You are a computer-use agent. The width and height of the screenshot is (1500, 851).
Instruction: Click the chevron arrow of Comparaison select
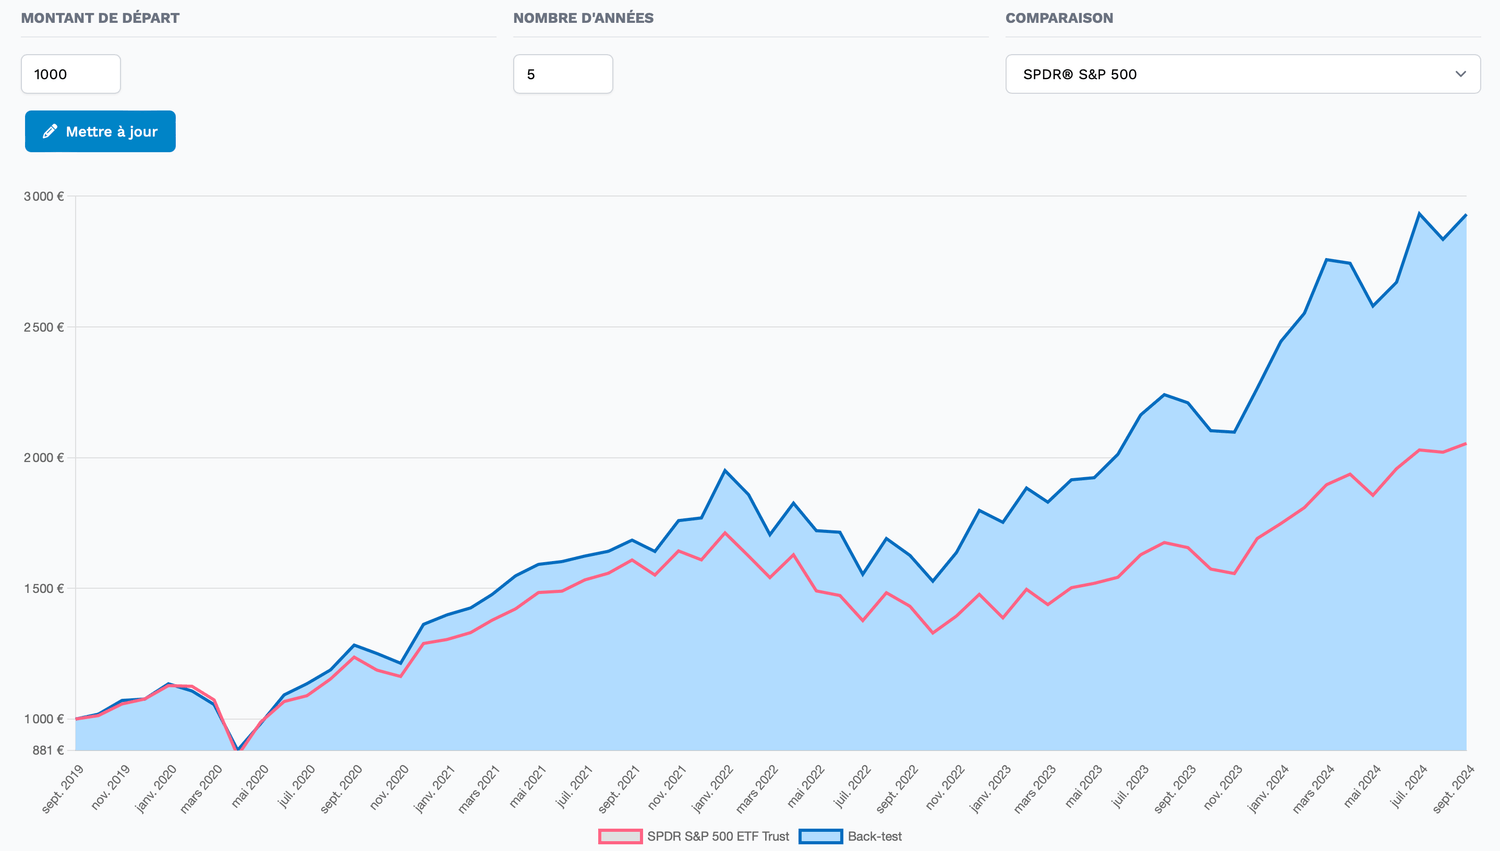click(1460, 74)
